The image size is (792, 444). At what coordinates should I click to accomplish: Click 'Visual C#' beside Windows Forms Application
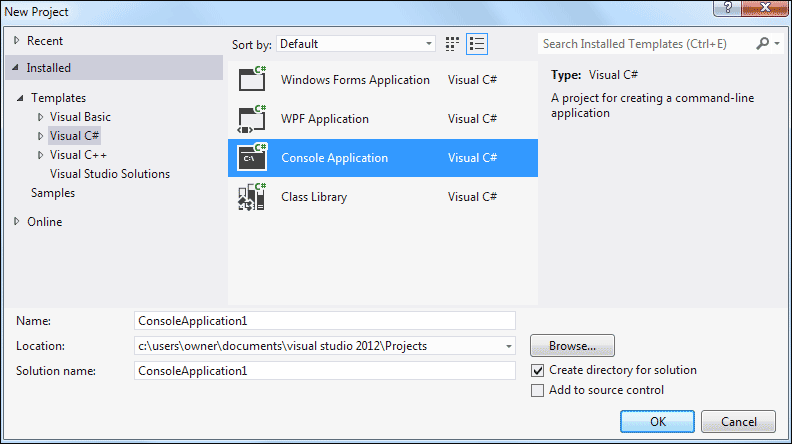click(472, 80)
